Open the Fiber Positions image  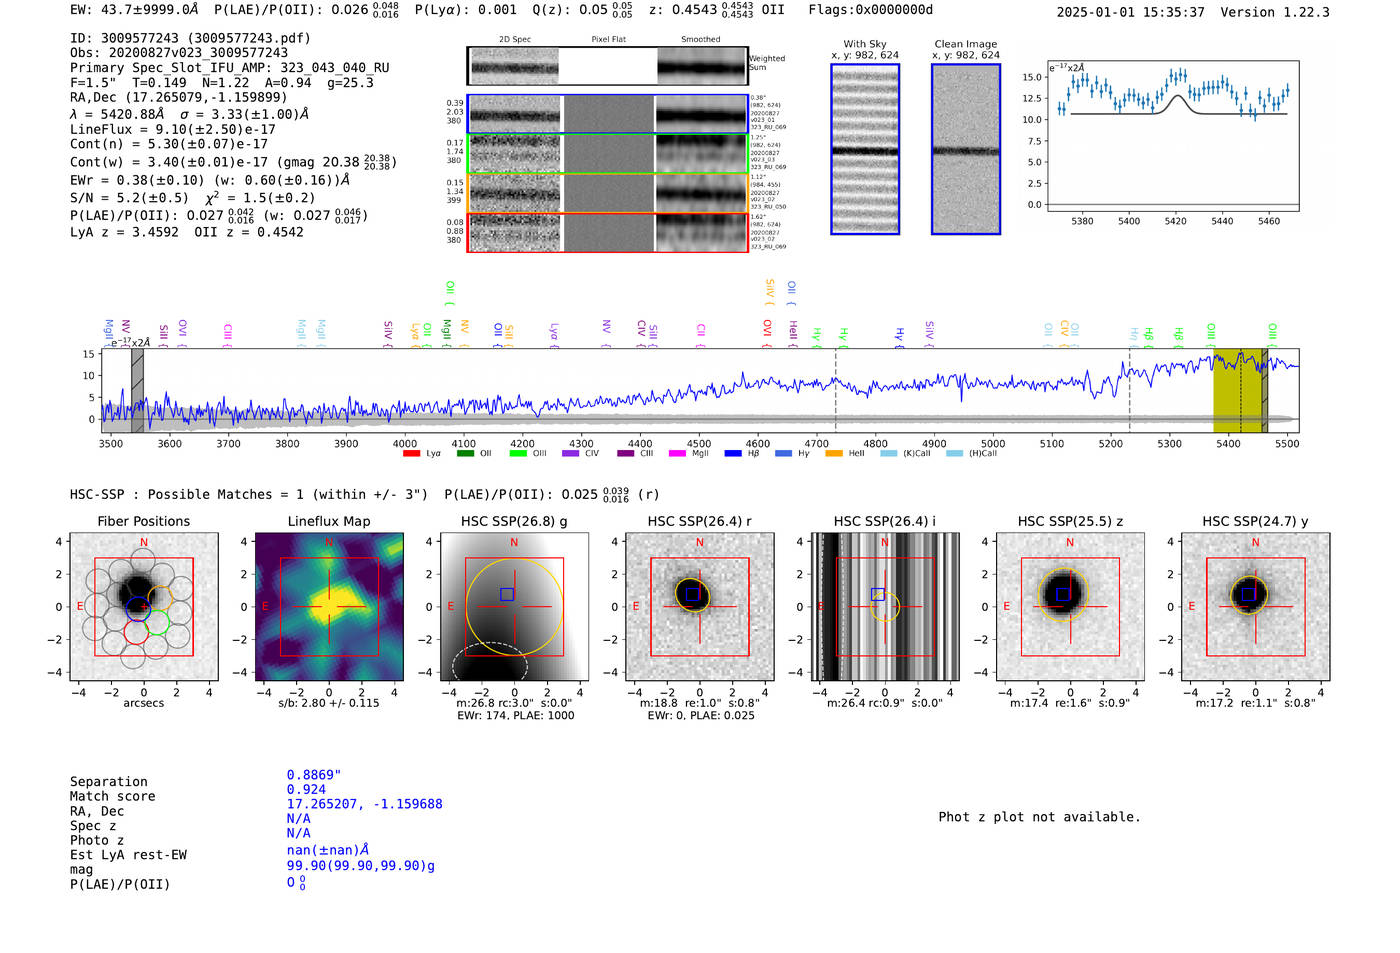pos(143,606)
